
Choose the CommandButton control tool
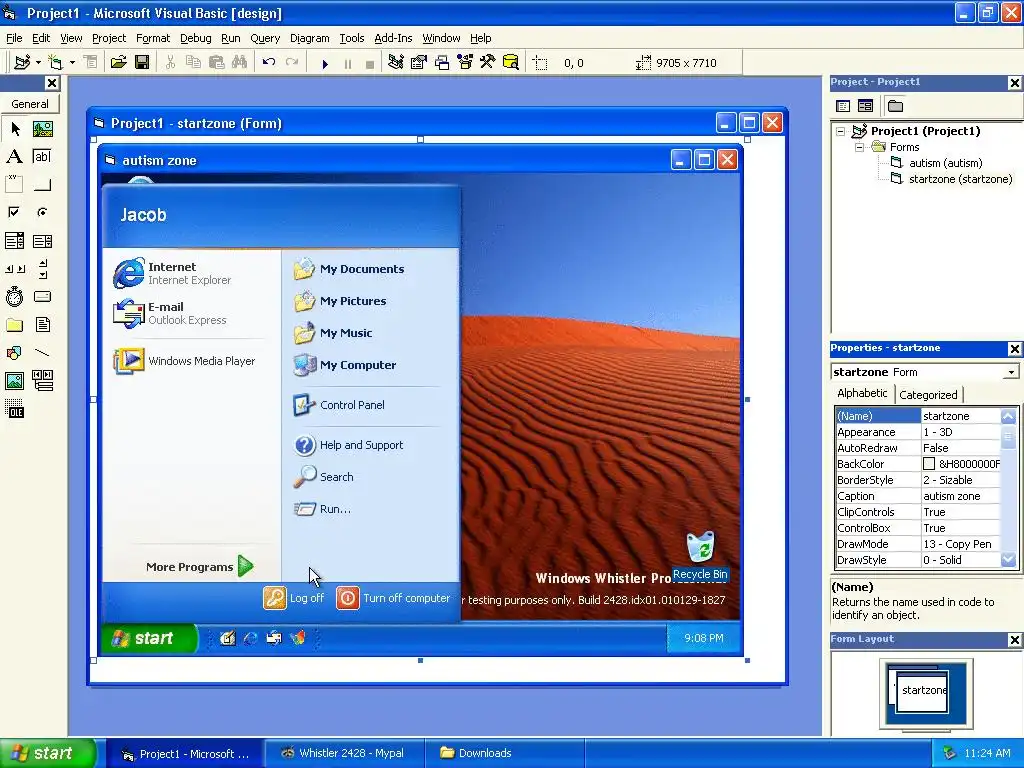[42, 185]
